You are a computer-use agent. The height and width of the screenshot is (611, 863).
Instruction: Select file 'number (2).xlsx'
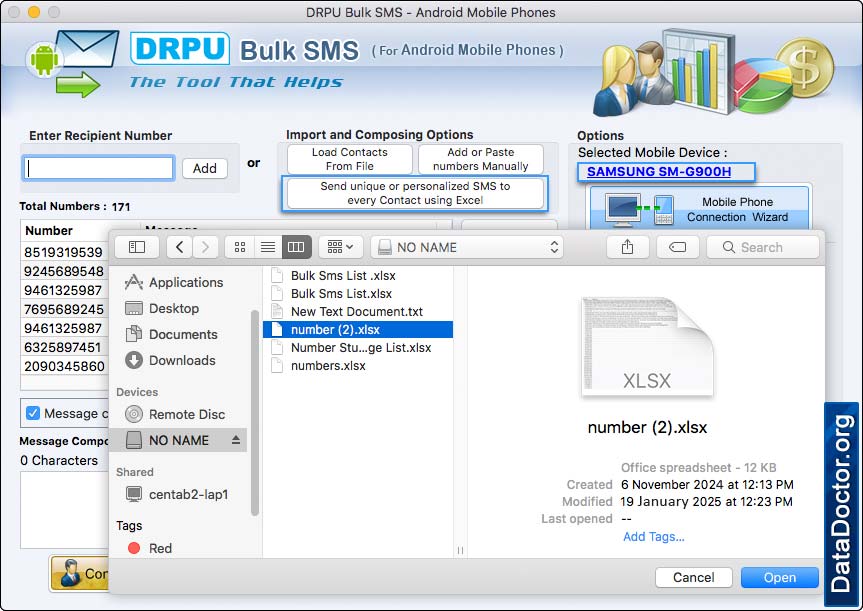point(358,330)
